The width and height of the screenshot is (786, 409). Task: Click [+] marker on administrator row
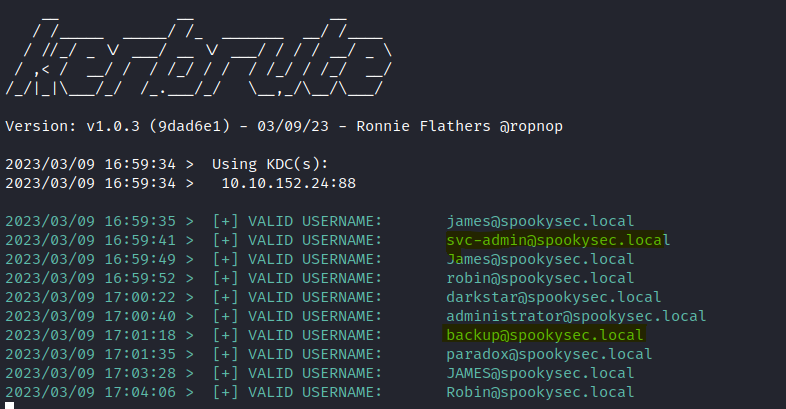click(226, 316)
